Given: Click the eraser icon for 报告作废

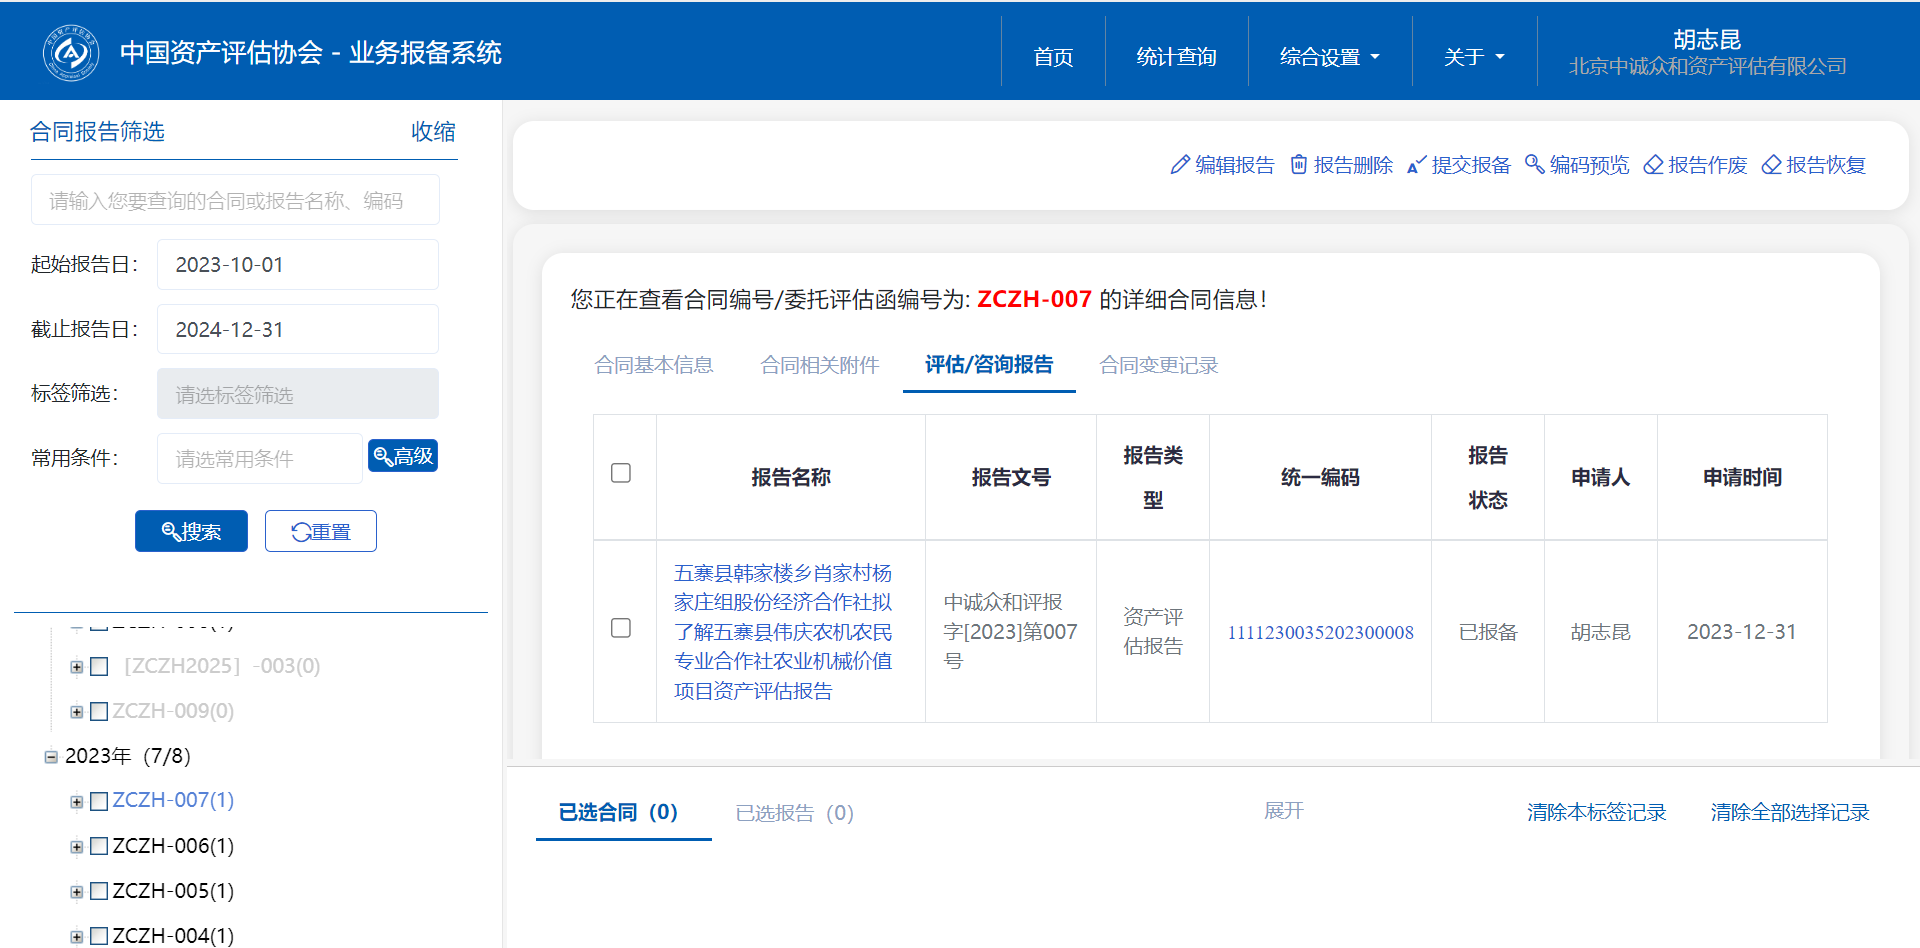Looking at the screenshot, I should (1653, 165).
